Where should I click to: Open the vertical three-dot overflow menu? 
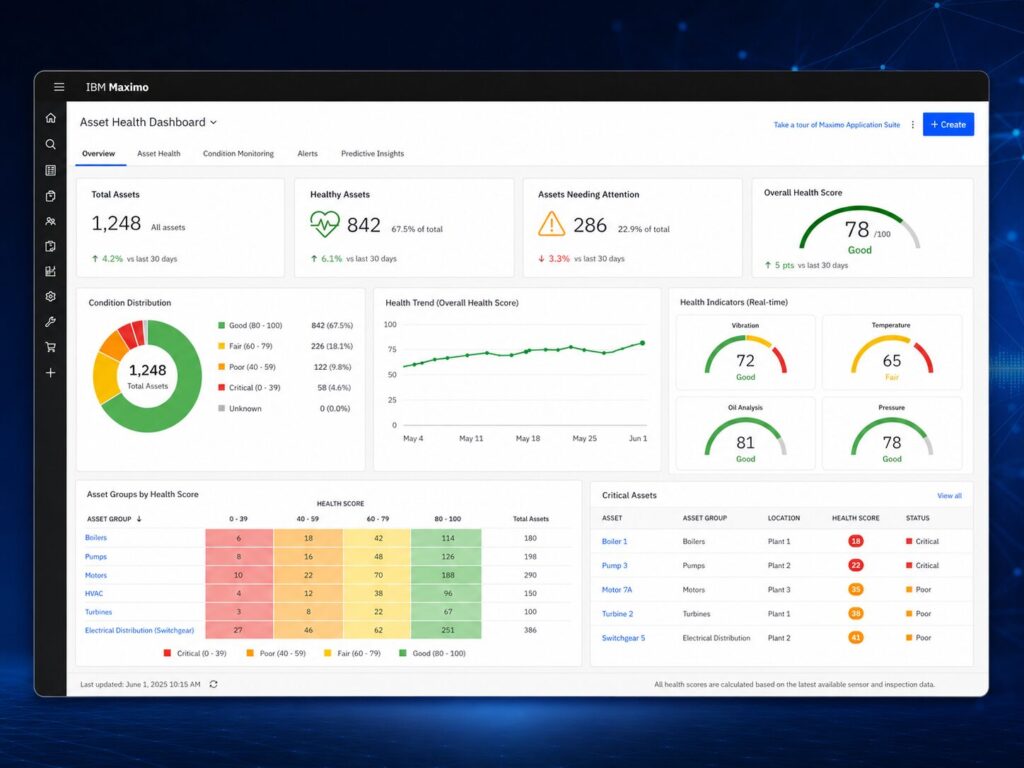click(912, 125)
